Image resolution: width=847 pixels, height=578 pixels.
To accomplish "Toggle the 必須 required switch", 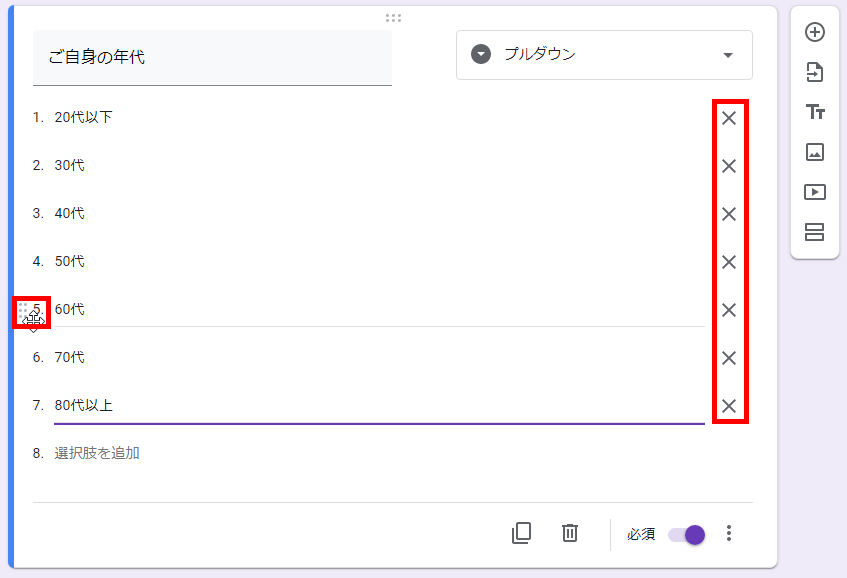I will [x=687, y=534].
